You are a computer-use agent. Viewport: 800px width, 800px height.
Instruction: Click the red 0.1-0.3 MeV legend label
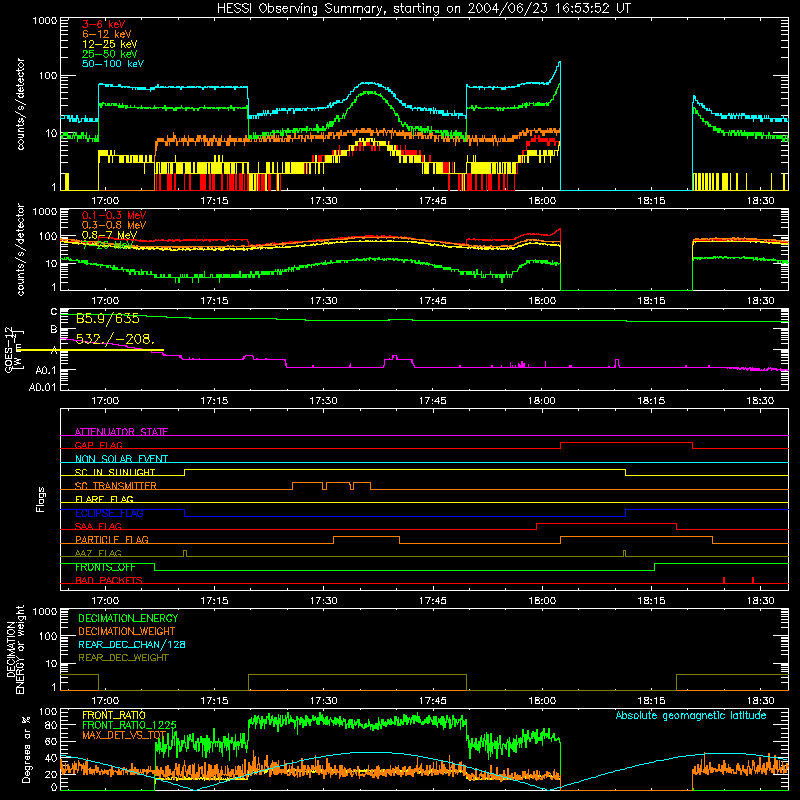(x=114, y=215)
